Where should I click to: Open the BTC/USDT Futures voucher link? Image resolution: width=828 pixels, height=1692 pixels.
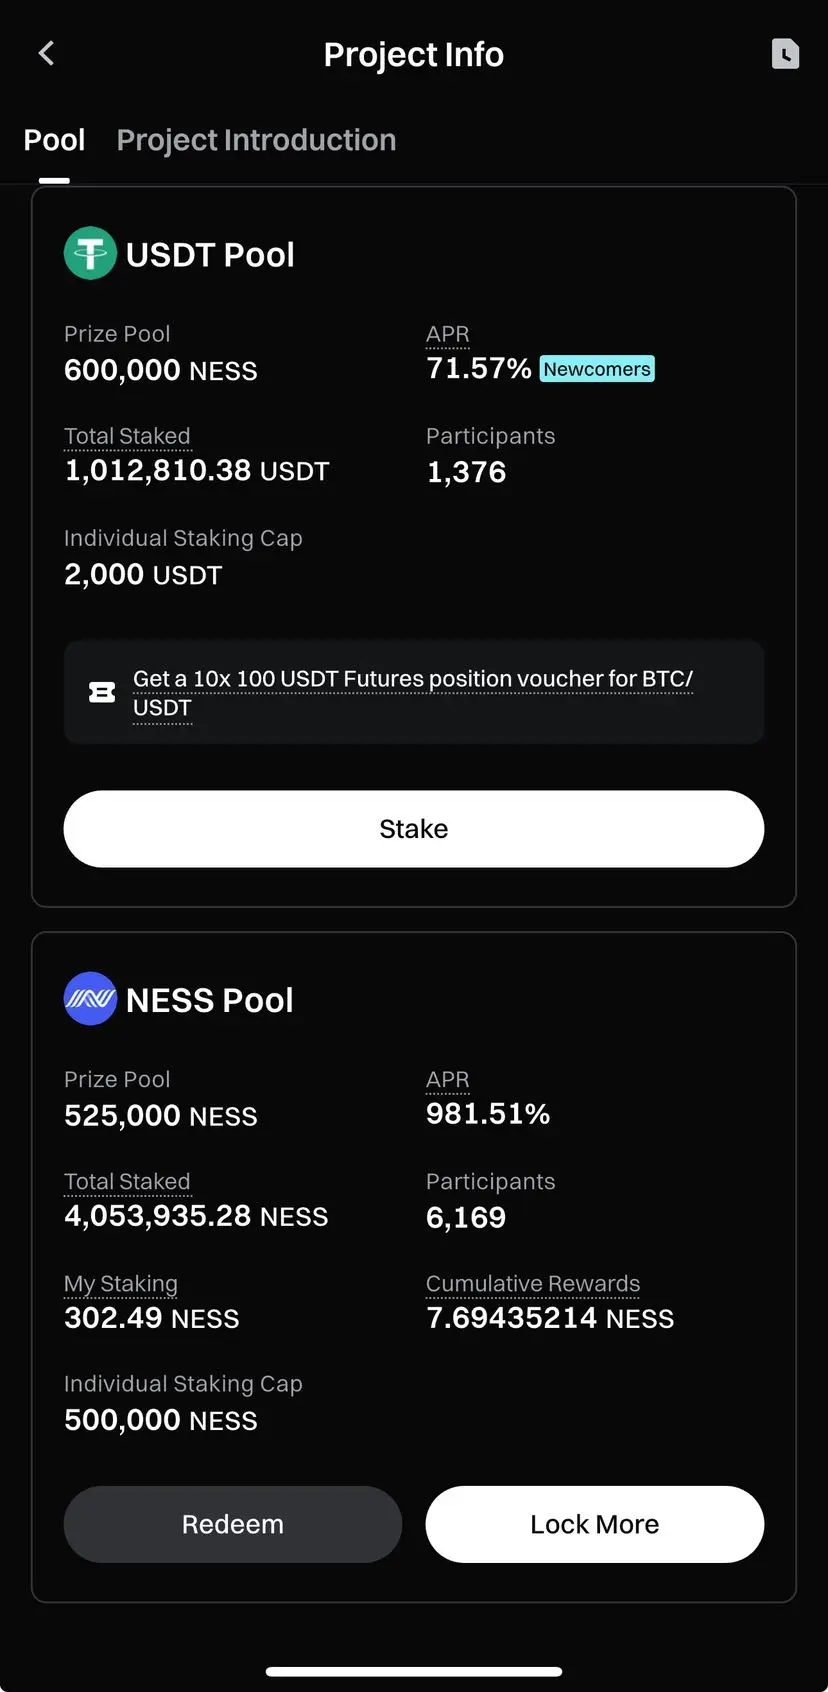coord(412,680)
